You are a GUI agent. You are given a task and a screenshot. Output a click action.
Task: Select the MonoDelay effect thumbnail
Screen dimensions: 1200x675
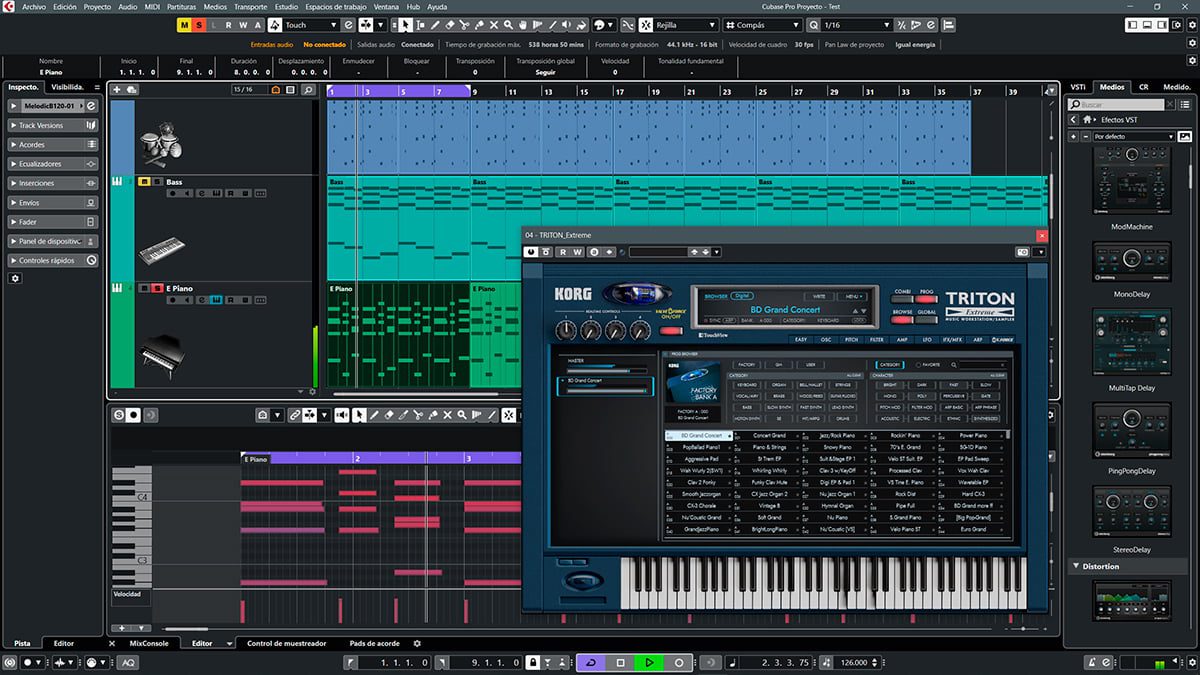tap(1132, 264)
